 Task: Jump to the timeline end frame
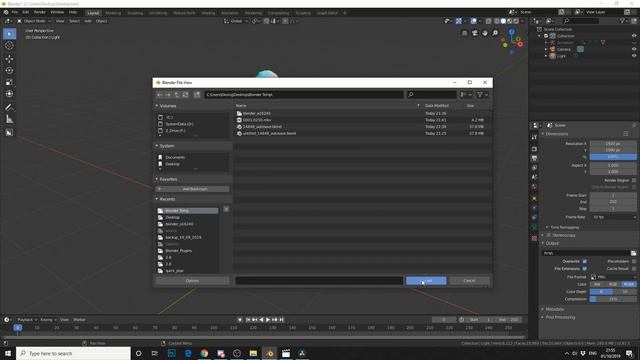(282, 320)
